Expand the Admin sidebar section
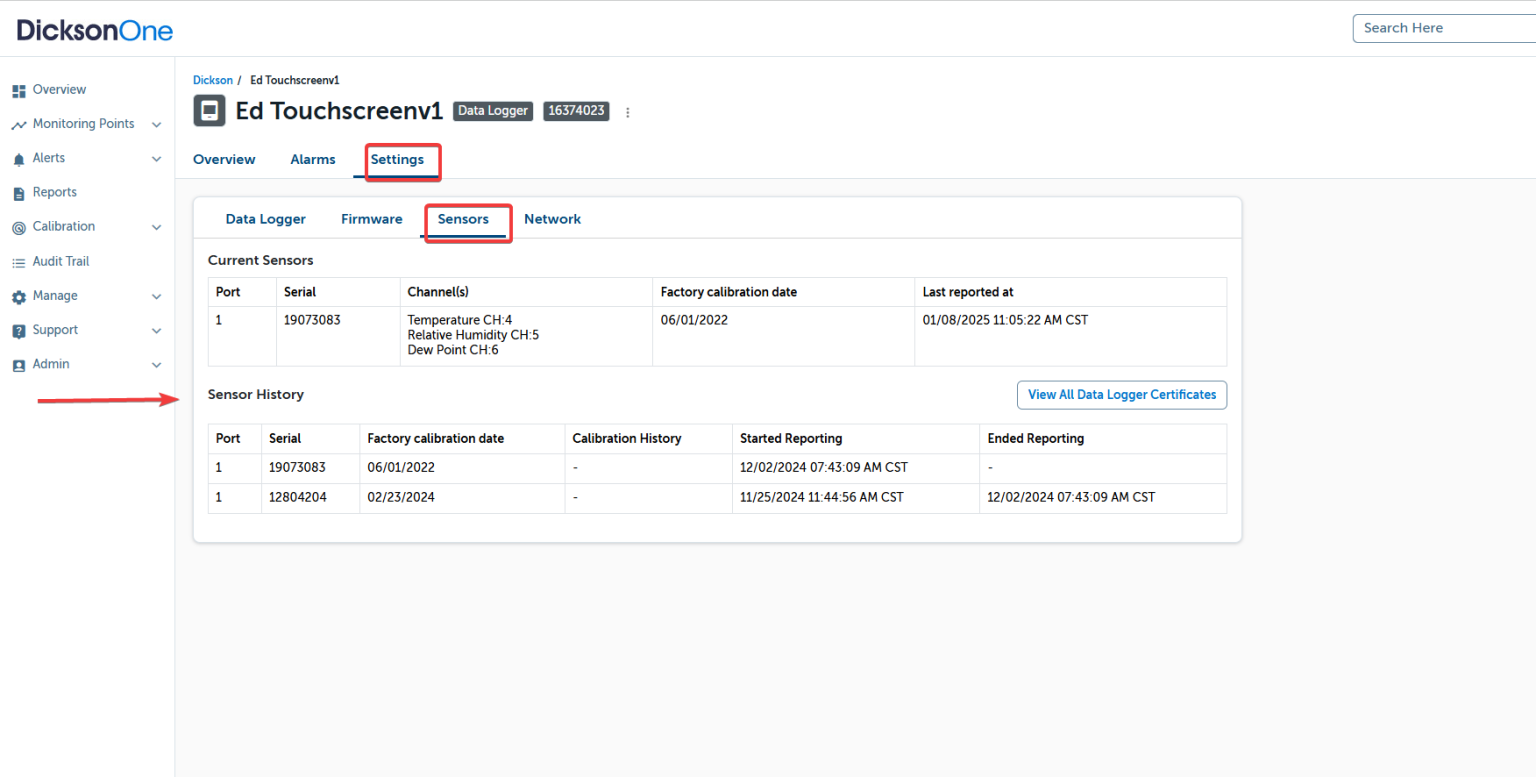The height and width of the screenshot is (777, 1536). [156, 365]
